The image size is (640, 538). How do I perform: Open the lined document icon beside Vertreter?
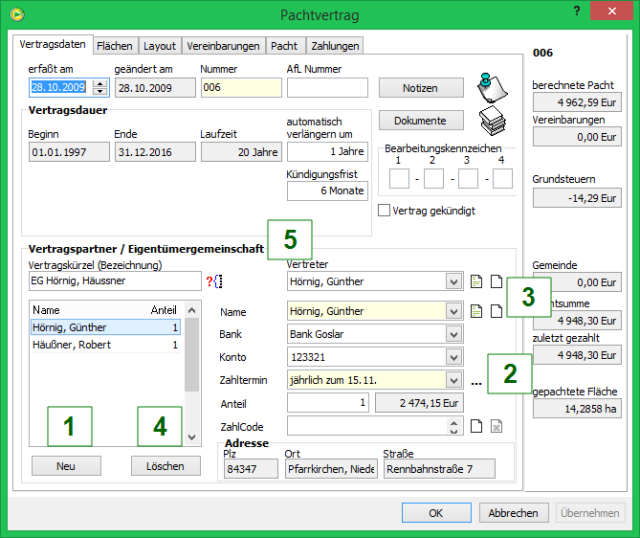pyautogui.click(x=477, y=282)
